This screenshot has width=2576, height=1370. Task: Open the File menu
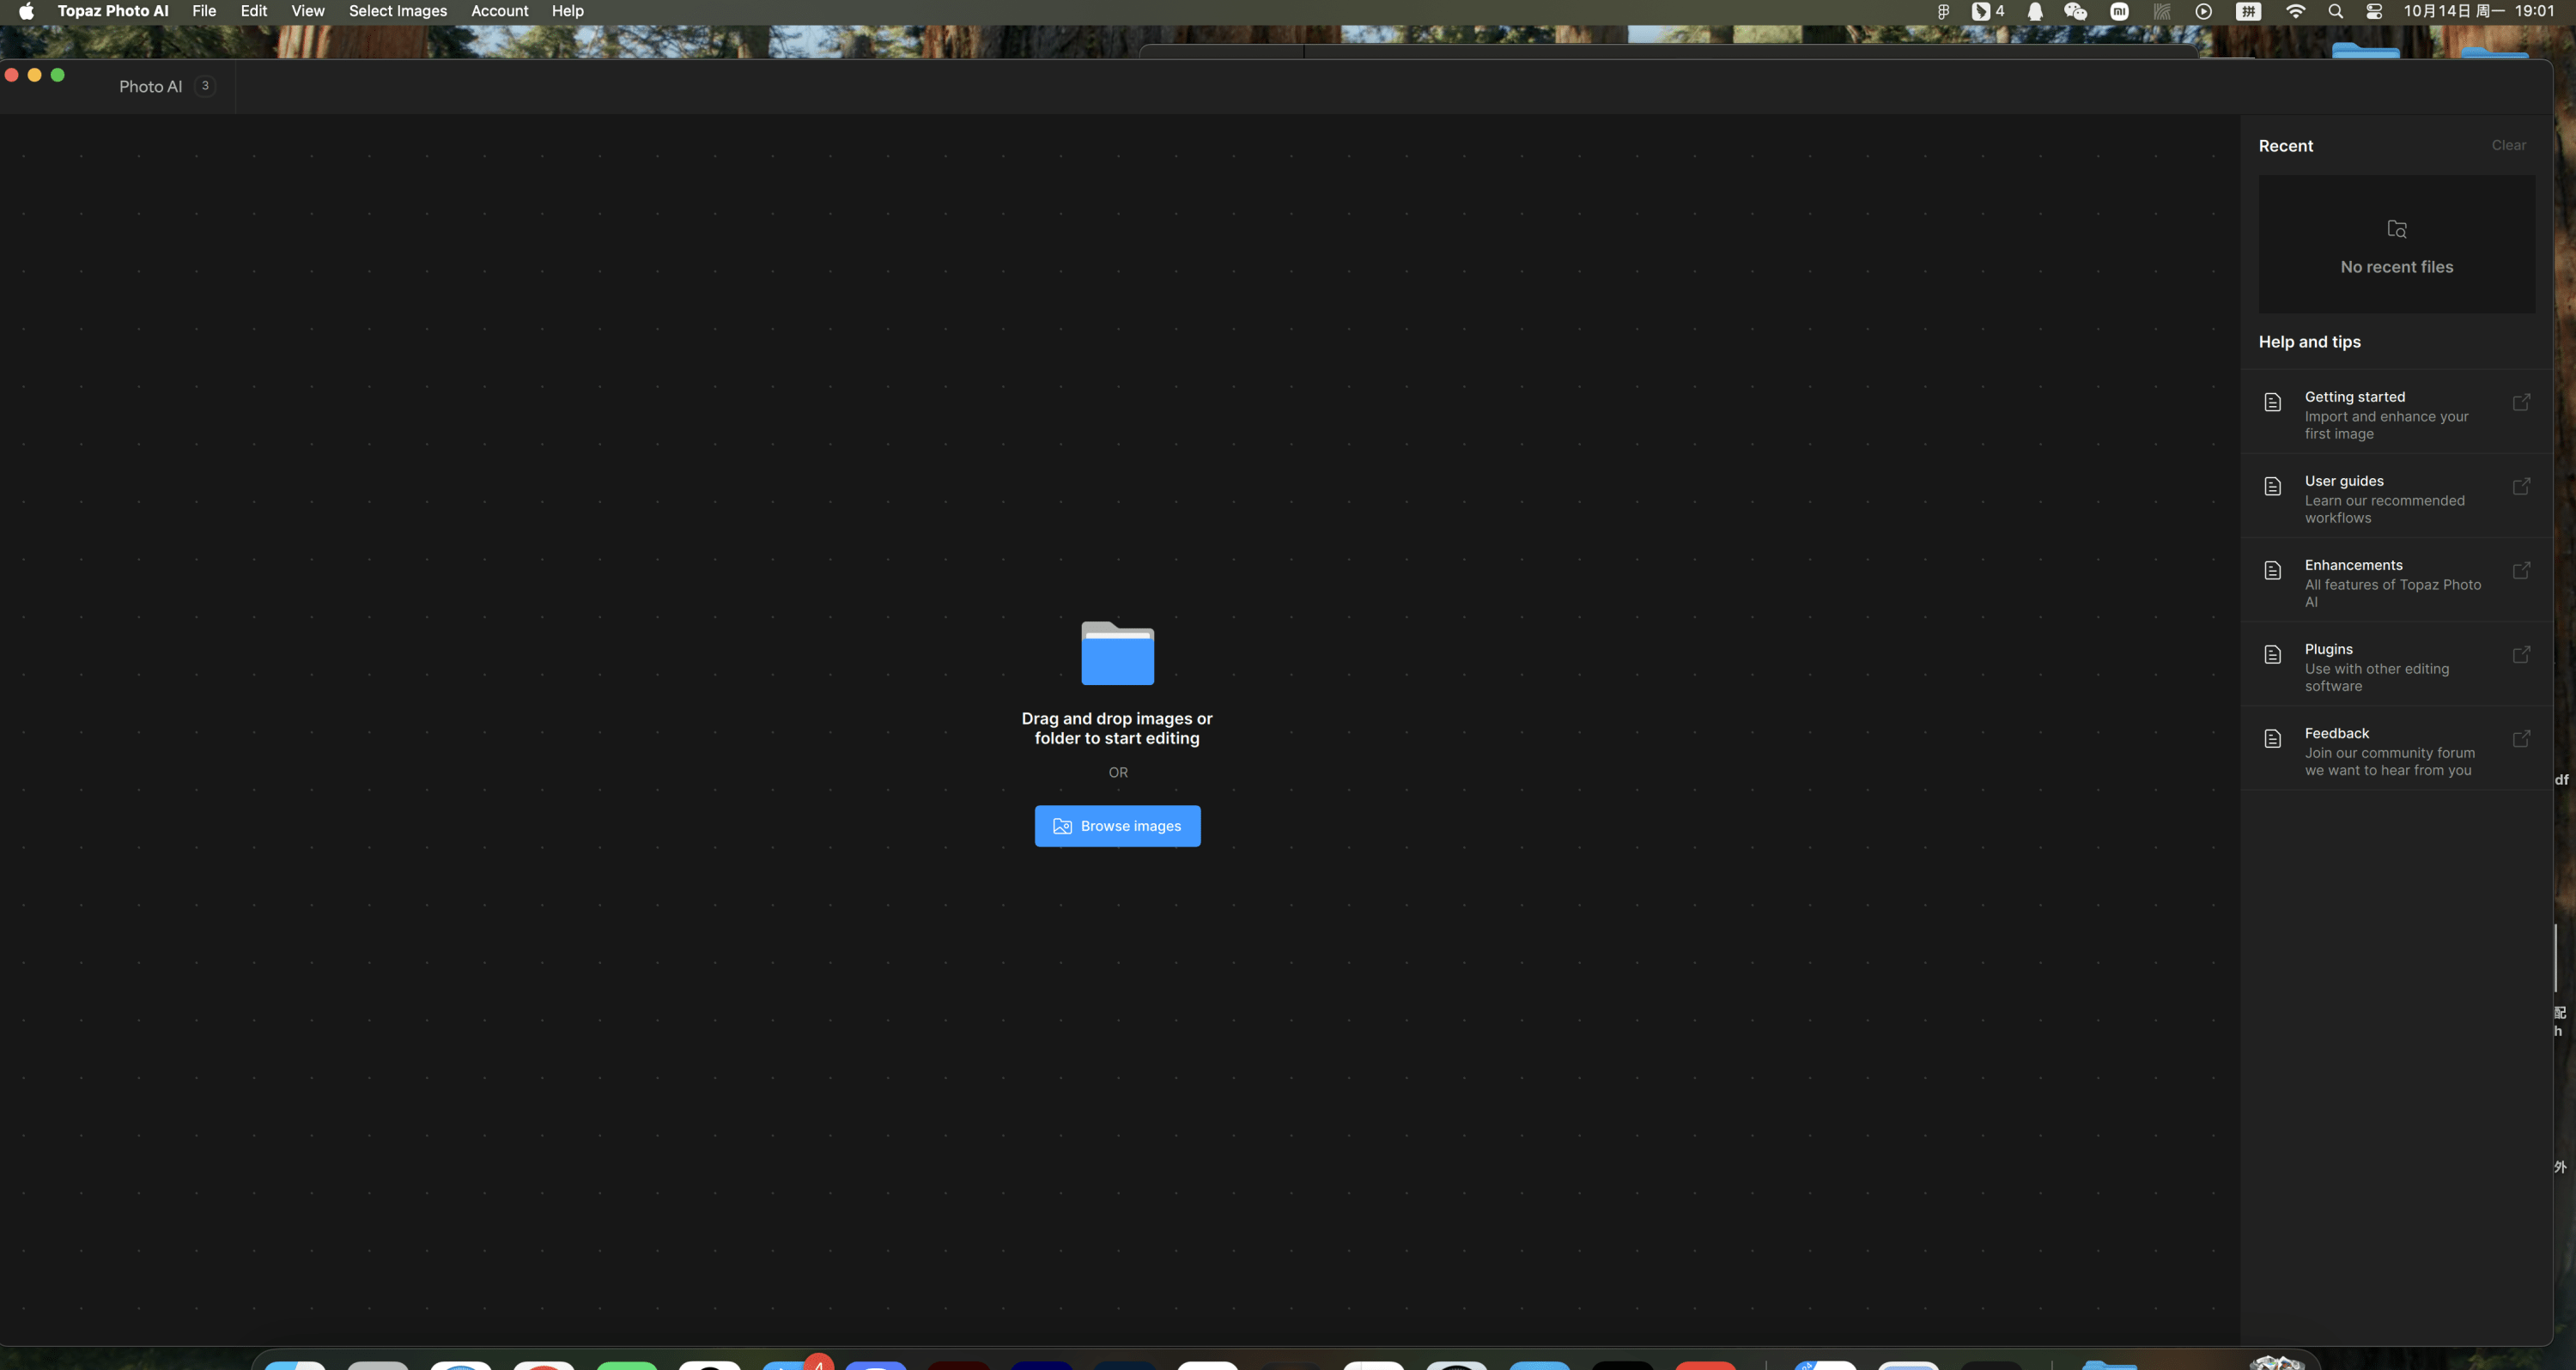tap(203, 11)
